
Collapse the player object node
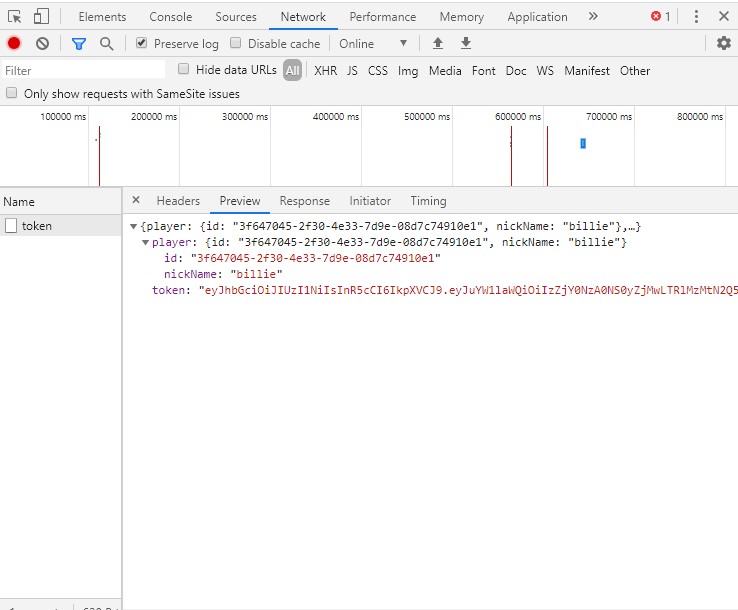[x=145, y=242]
